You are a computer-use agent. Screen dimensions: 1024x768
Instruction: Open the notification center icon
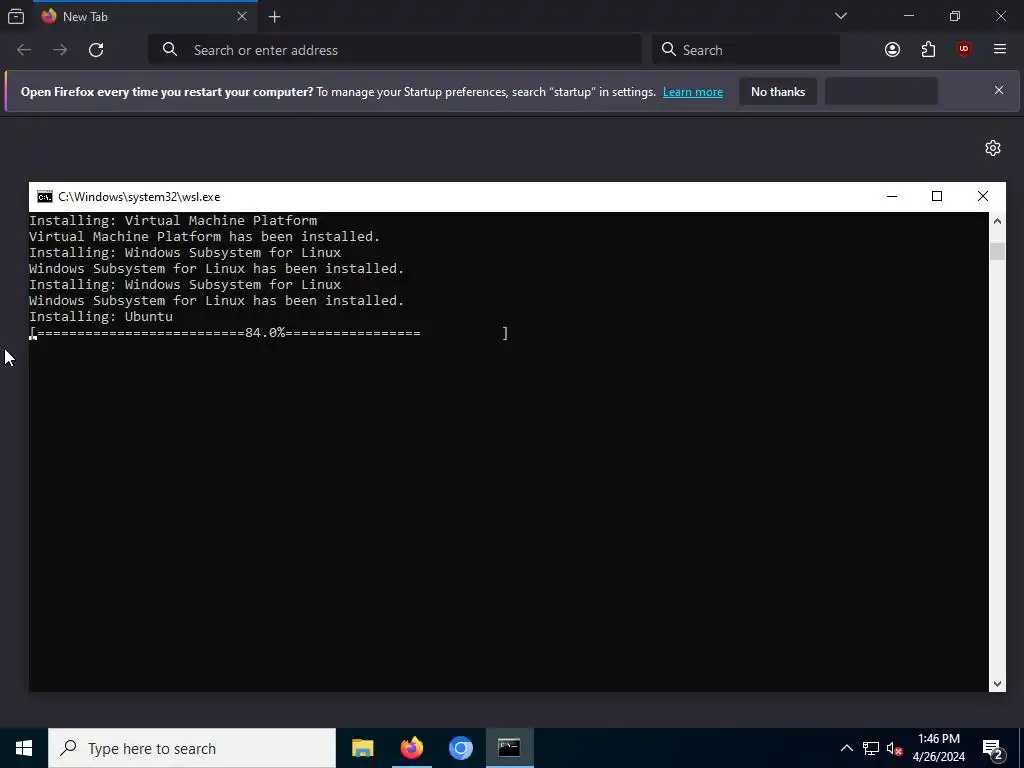pyautogui.click(x=993, y=749)
